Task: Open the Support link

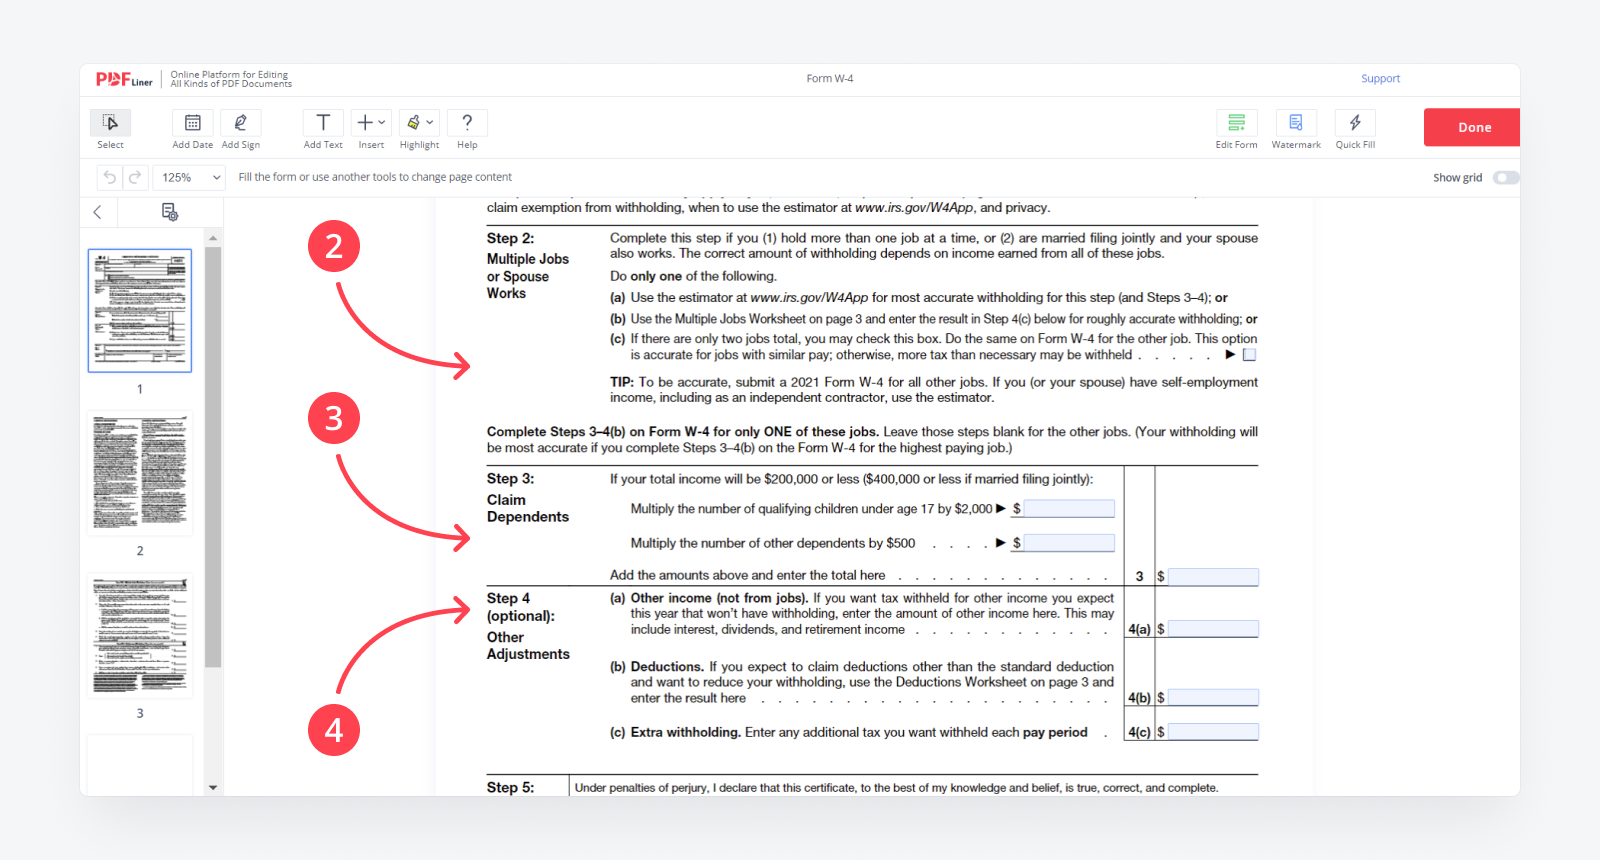Action: 1380,79
